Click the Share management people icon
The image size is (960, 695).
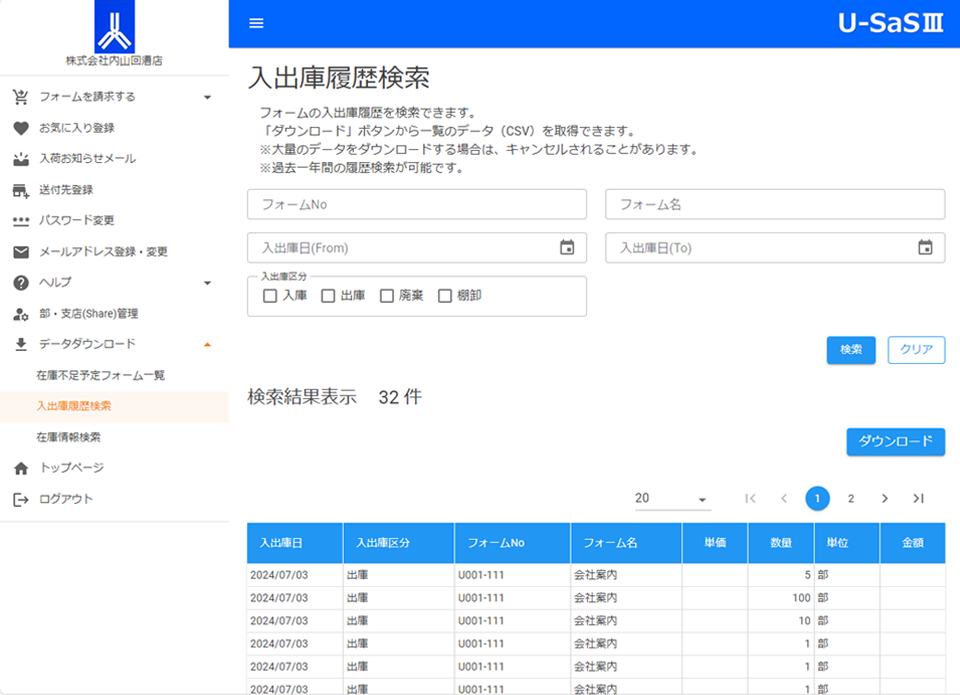(x=21, y=314)
